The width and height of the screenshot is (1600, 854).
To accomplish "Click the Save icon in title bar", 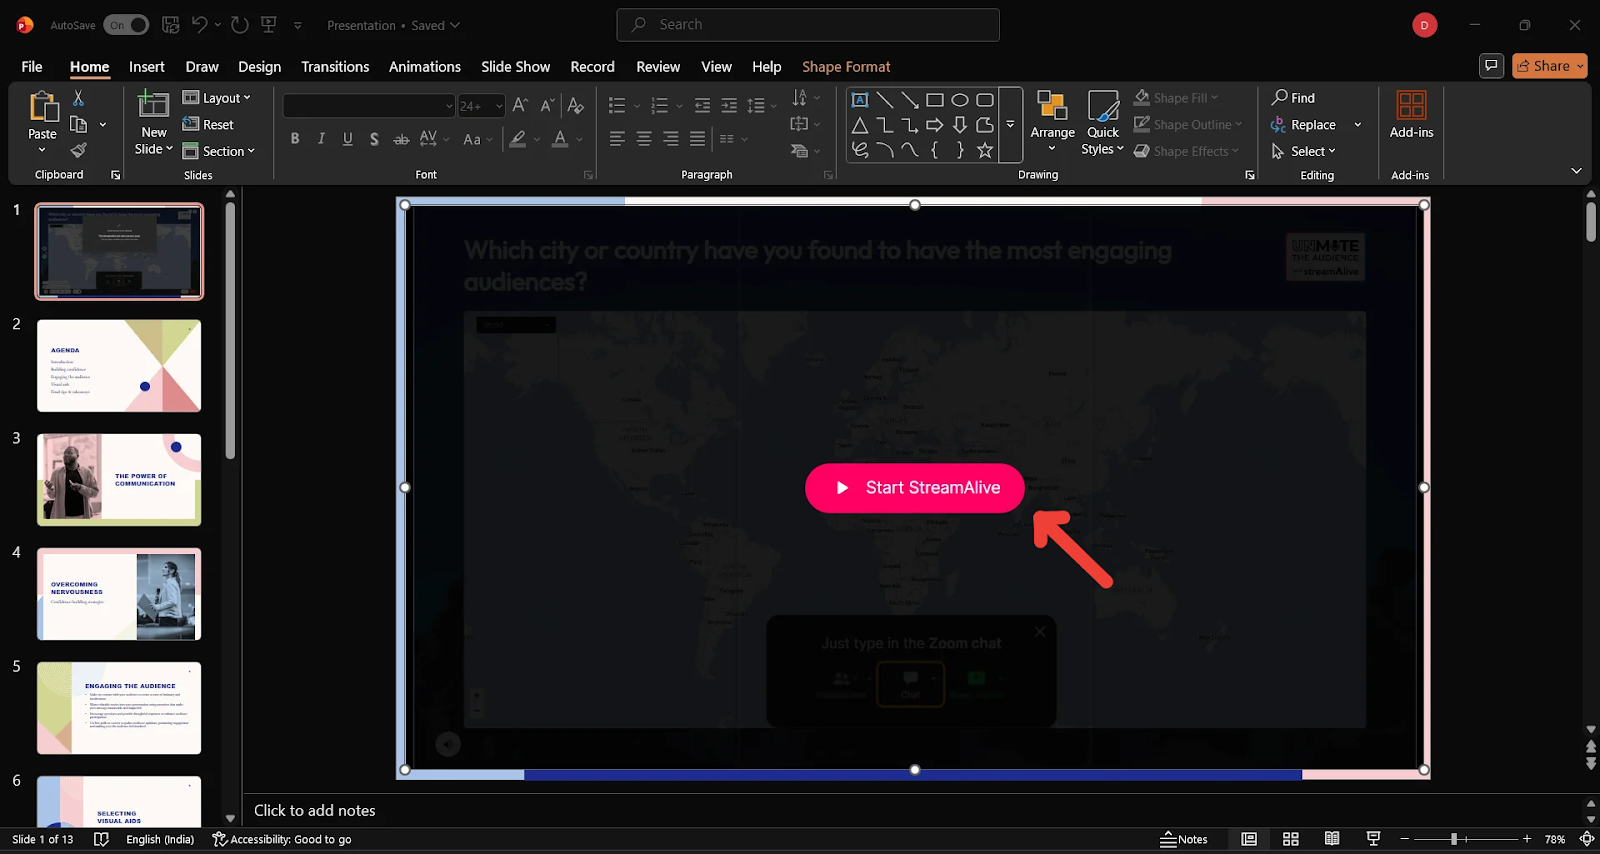I will click(x=171, y=25).
